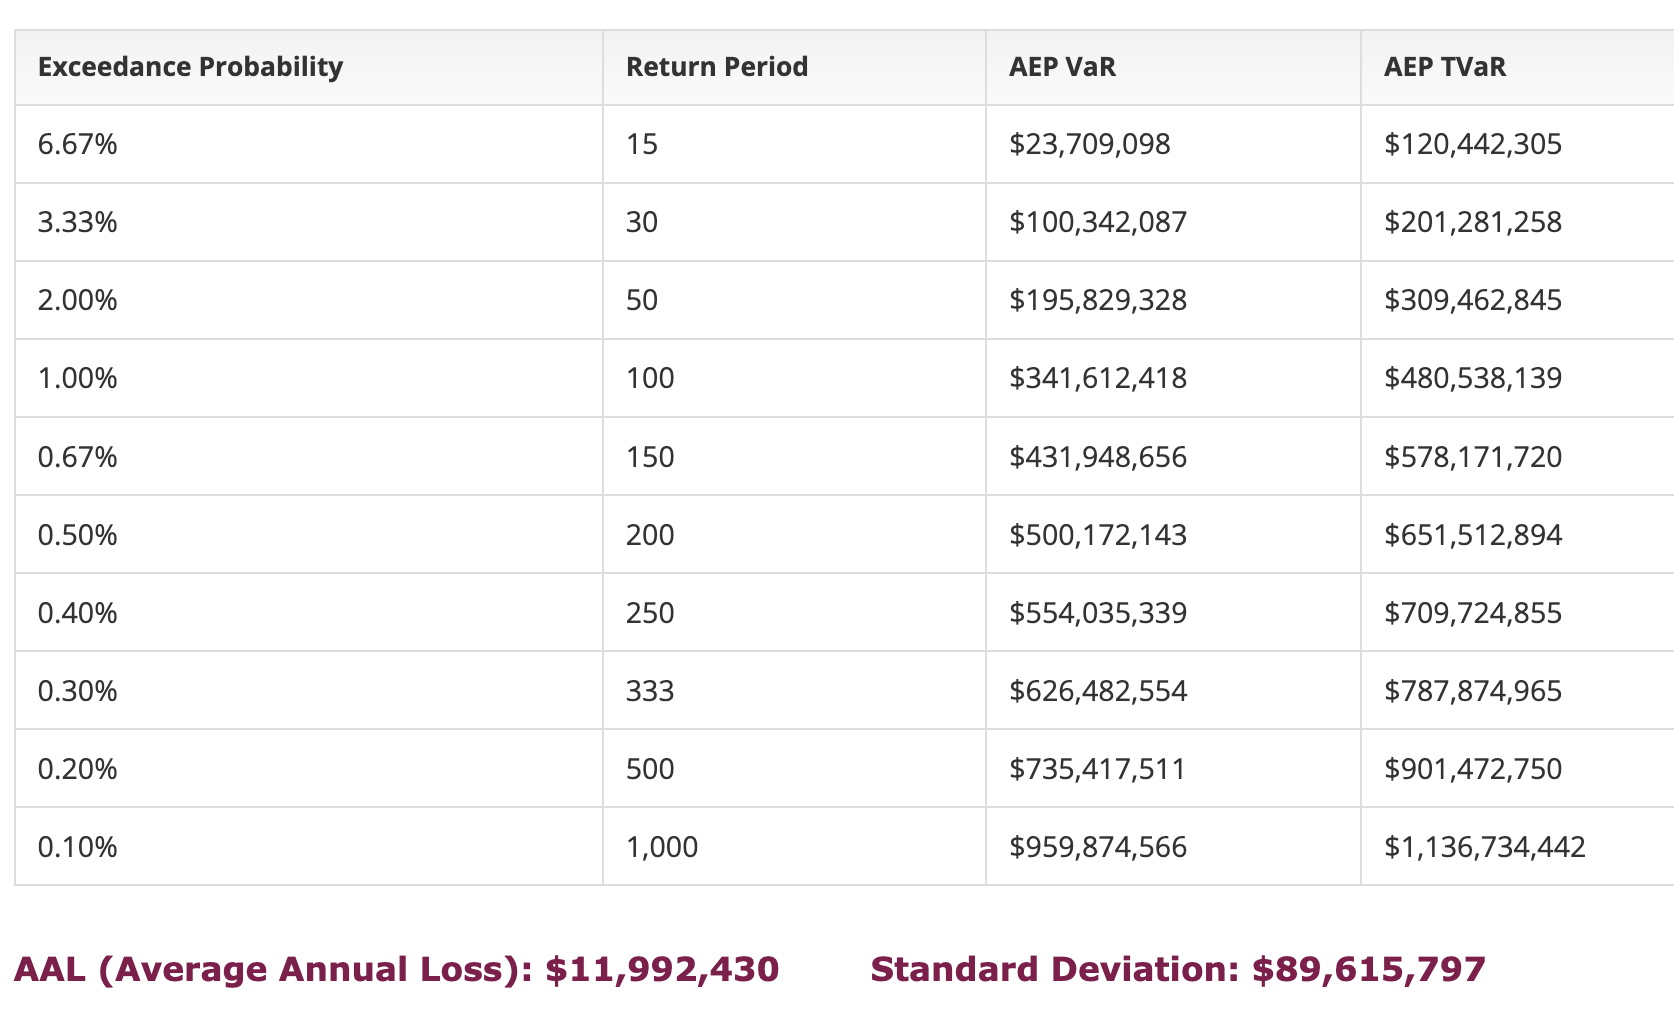Click the AEP TVaR value $651,512,894
This screenshot has width=1674, height=1016.
point(1472,535)
